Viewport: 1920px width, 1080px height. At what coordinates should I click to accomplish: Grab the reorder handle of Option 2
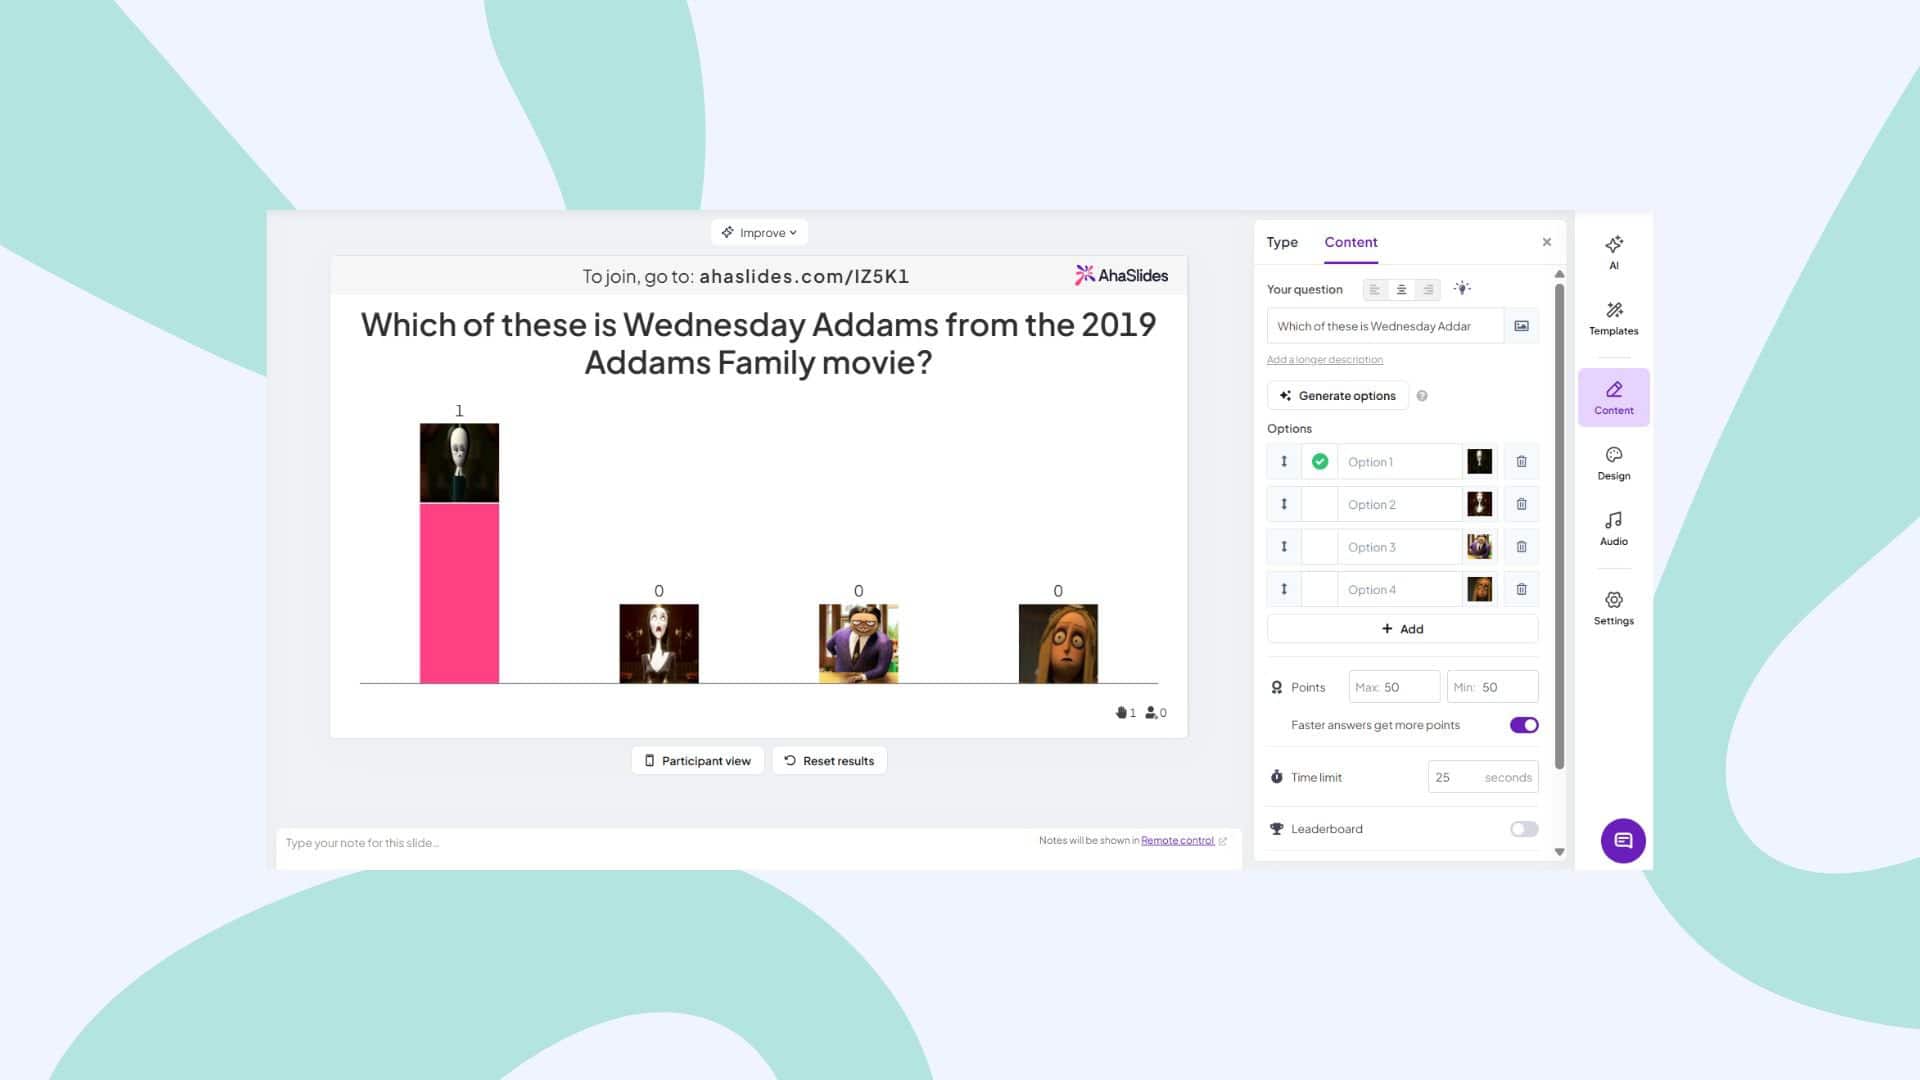(1284, 504)
